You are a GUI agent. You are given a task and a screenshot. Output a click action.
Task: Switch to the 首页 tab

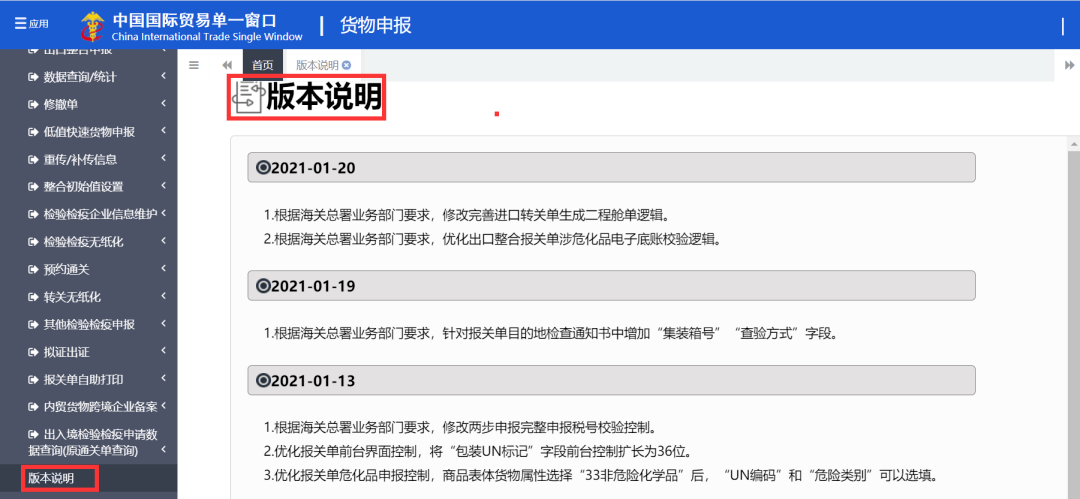[x=262, y=65]
